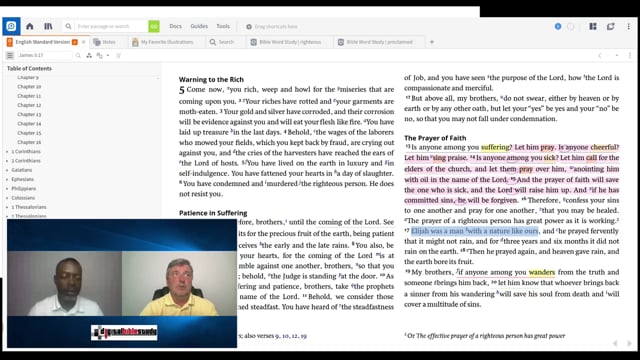Open the ESV panel kebab menu
The width and height of the screenshot is (640, 360).
pyautogui.click(x=630, y=56)
